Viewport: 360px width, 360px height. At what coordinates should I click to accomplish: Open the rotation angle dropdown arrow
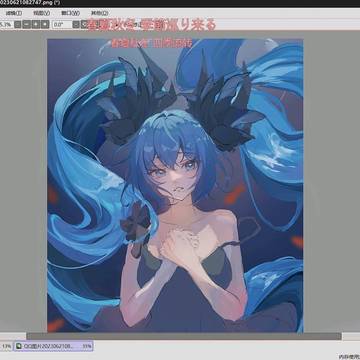coord(76,24)
